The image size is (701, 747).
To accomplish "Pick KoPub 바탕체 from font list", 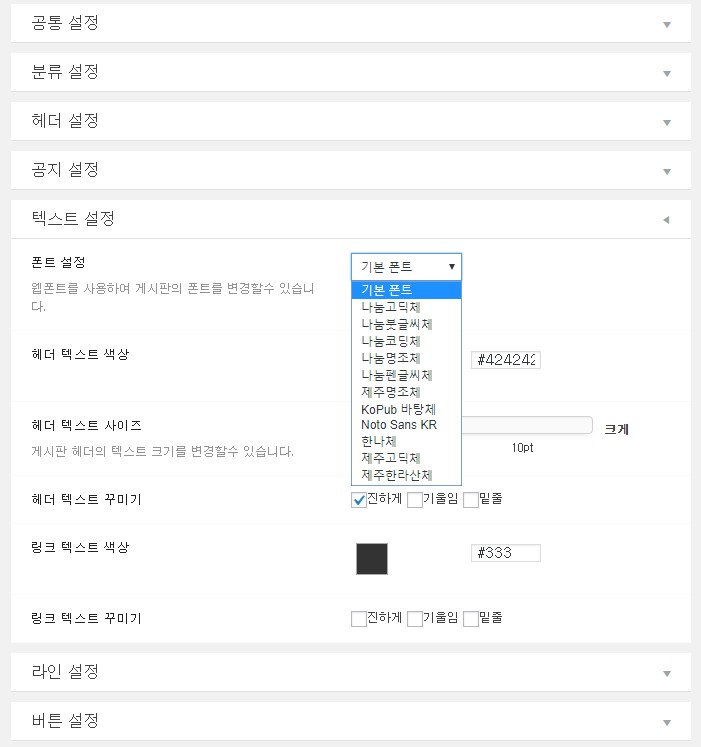I will pos(406,409).
